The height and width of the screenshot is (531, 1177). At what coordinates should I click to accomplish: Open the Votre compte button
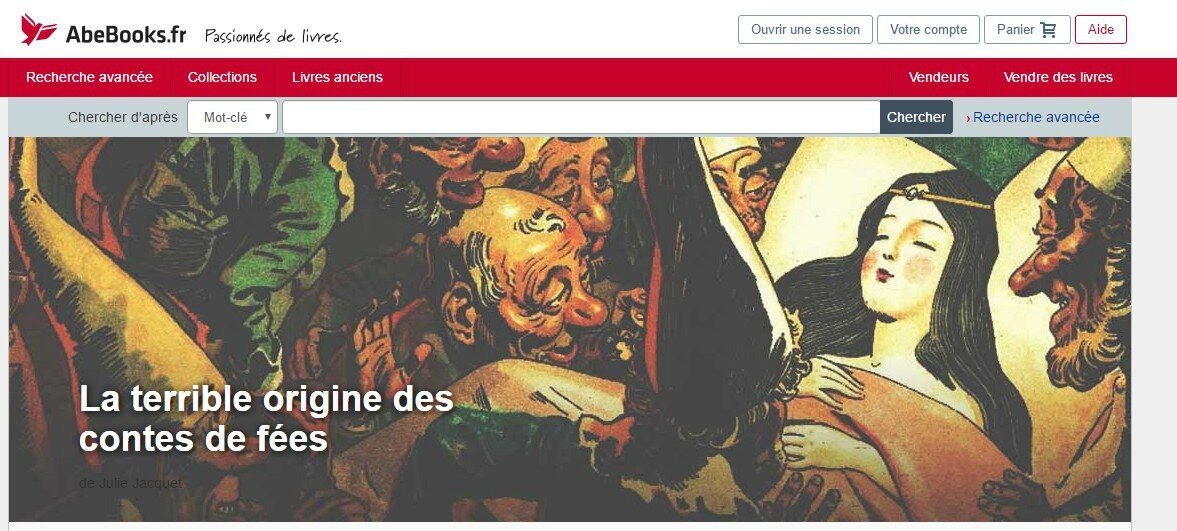929,29
